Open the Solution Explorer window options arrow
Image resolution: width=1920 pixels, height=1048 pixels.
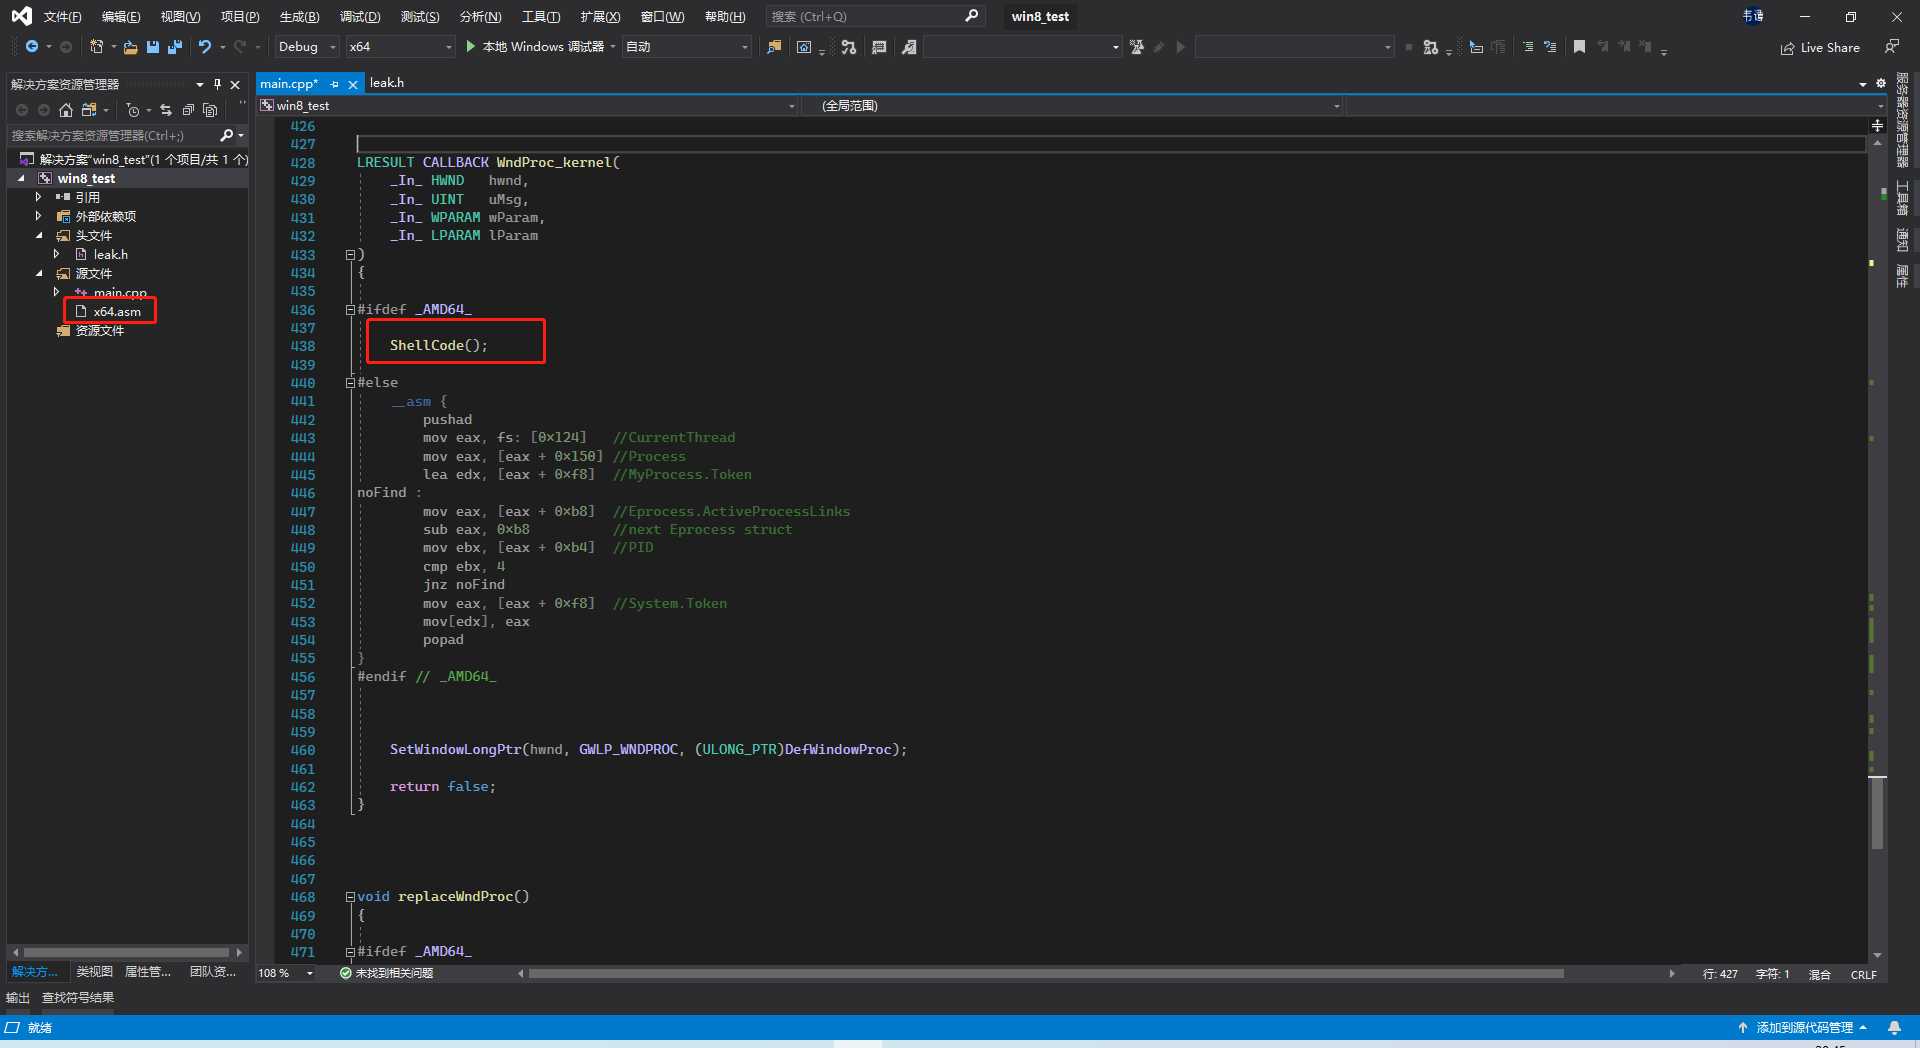click(200, 84)
